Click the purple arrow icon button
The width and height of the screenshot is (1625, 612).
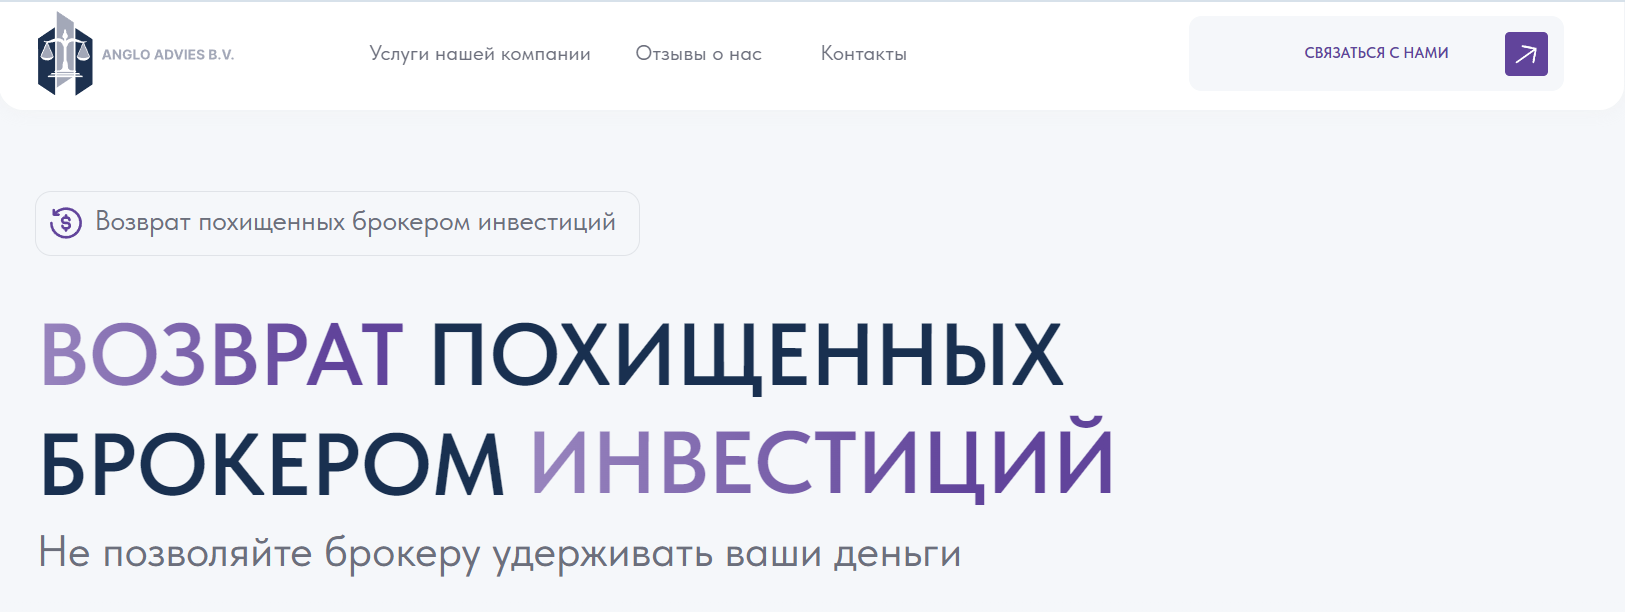(1525, 54)
